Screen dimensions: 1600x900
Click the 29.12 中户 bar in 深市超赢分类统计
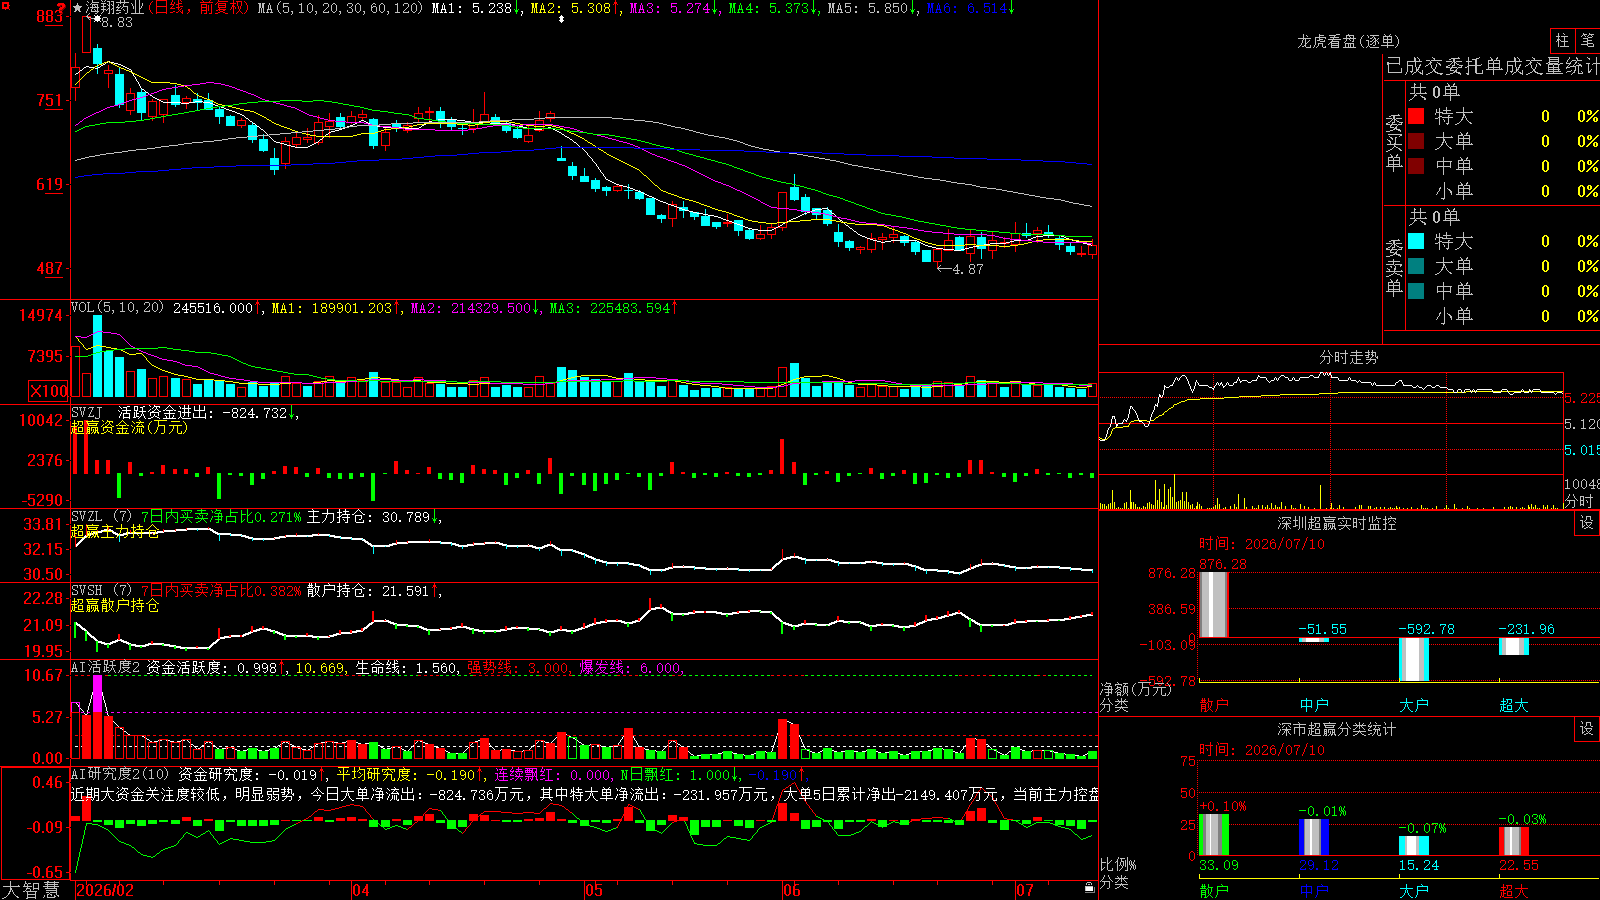pos(1314,837)
